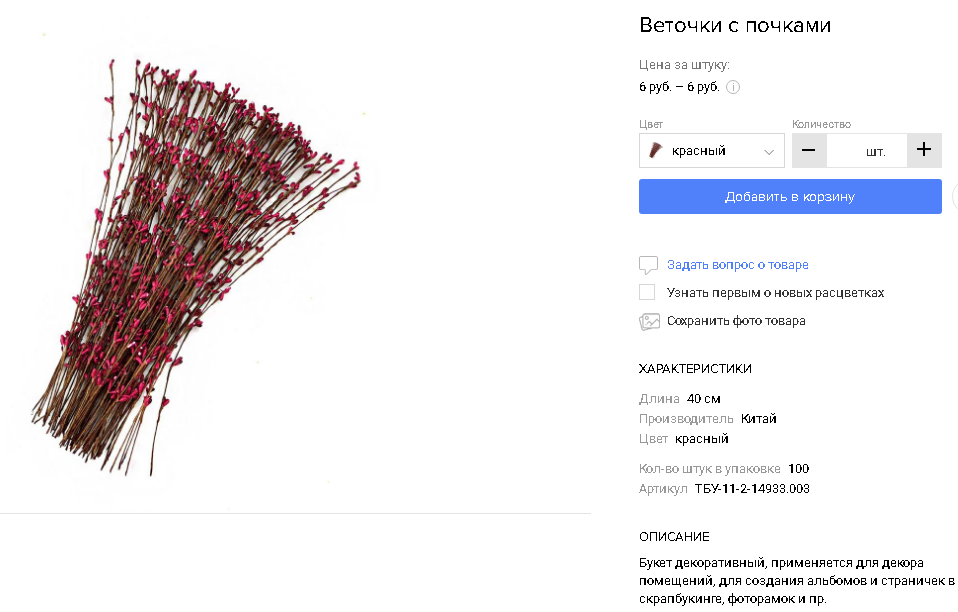Click the 'Сохранить фото товара' link
Image resolution: width=958 pixels, height=612 pixels.
click(736, 321)
